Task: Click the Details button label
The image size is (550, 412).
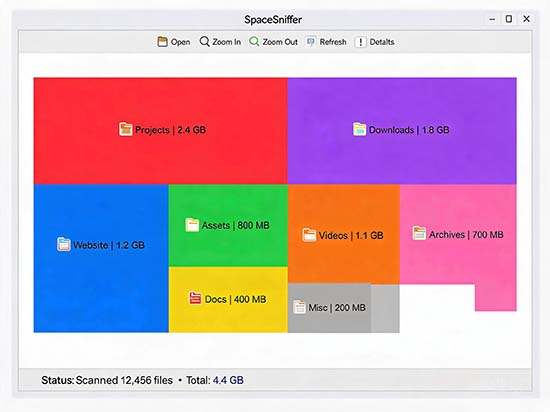Action: 382,42
